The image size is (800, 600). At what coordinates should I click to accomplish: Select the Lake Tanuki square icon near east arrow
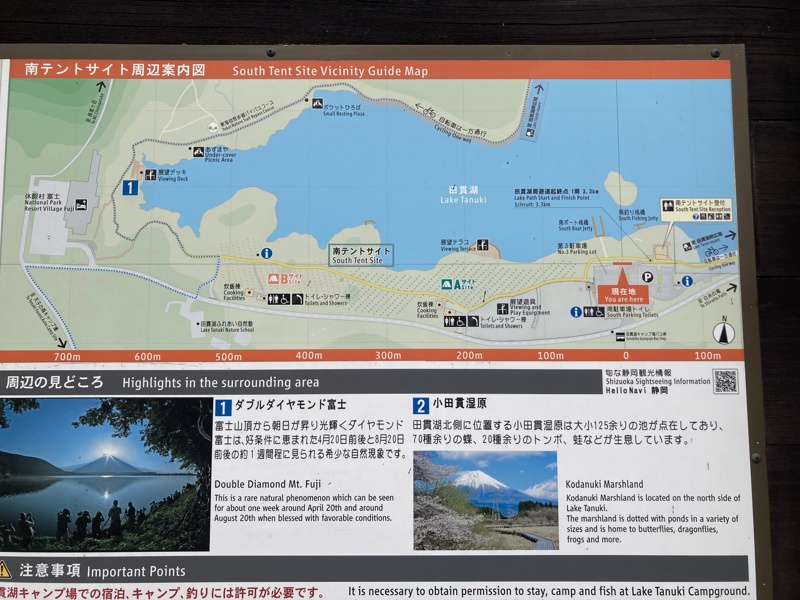pyautogui.click(x=687, y=247)
